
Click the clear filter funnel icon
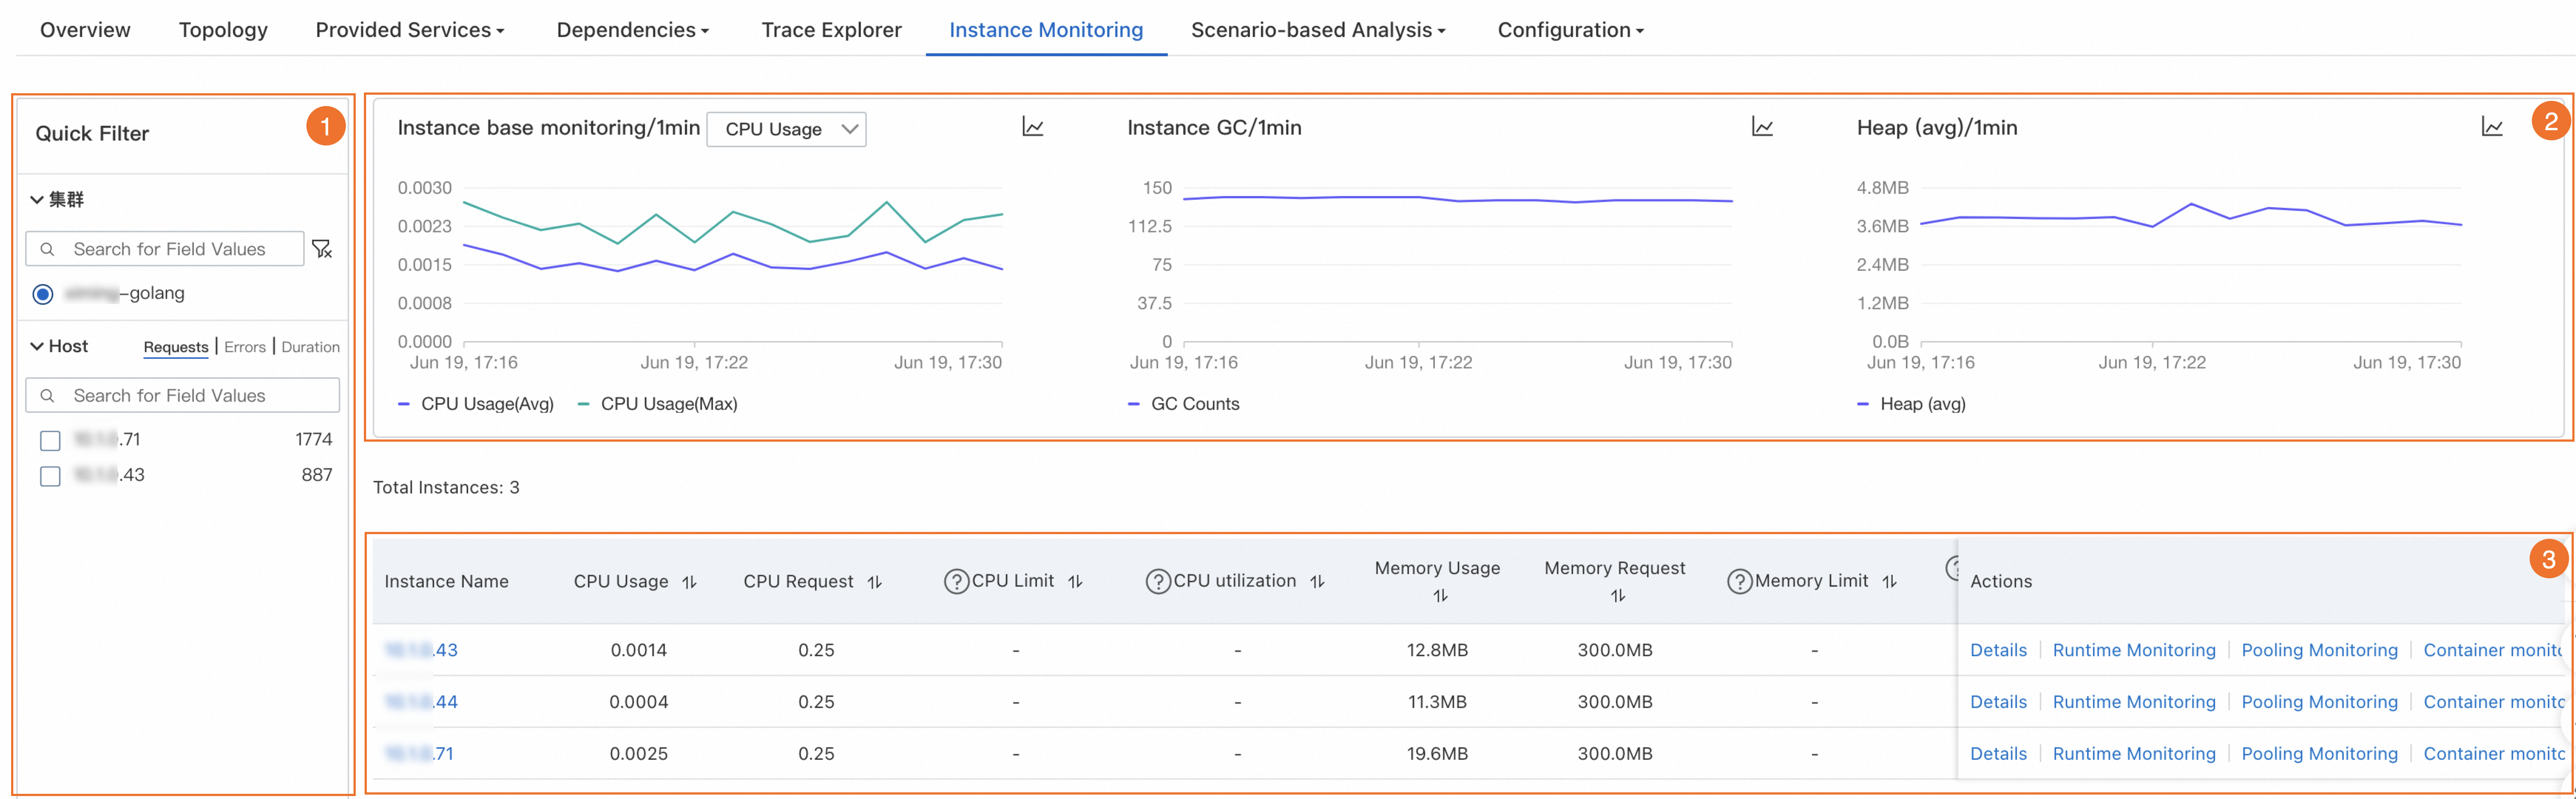pyautogui.click(x=322, y=249)
